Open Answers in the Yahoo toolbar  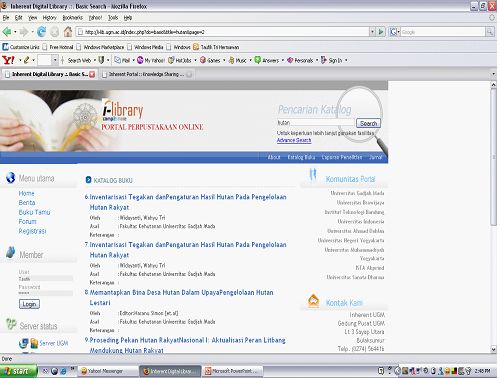coord(267,60)
